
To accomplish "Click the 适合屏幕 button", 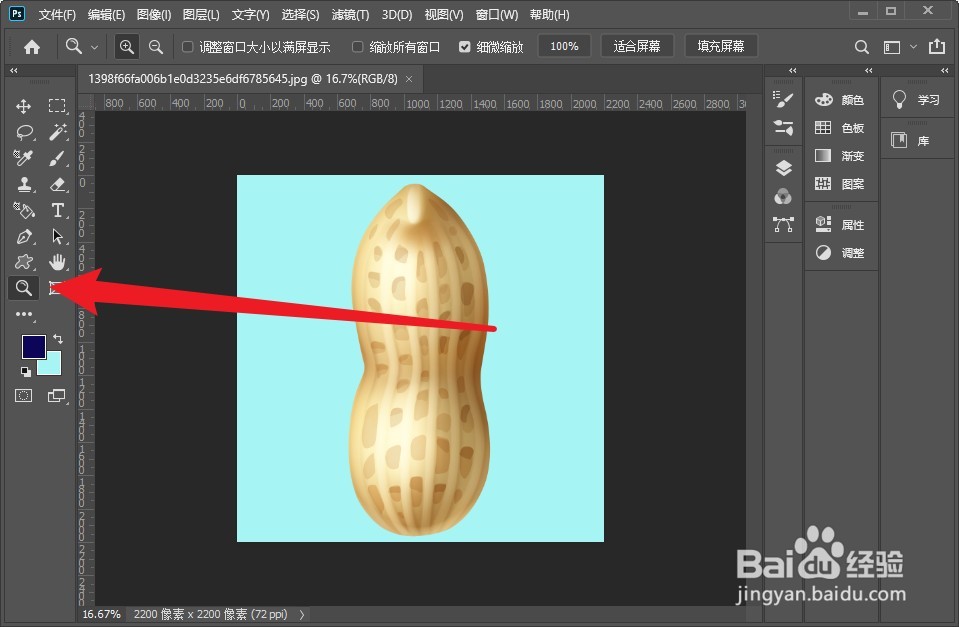I will [637, 45].
